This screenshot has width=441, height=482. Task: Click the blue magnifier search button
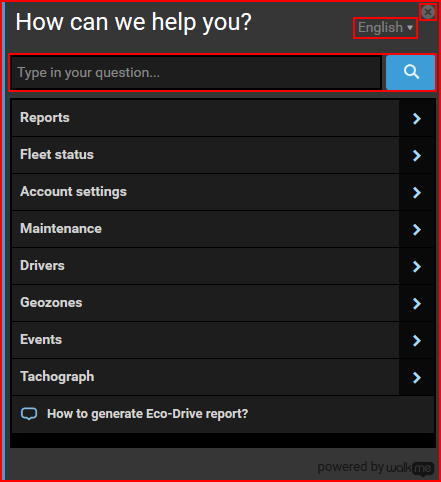tap(410, 72)
